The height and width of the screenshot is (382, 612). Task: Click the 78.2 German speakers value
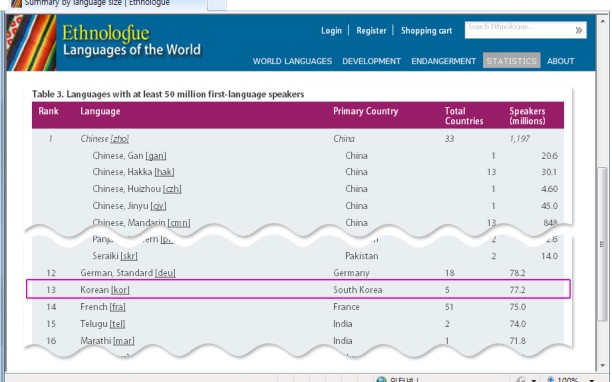(517, 273)
